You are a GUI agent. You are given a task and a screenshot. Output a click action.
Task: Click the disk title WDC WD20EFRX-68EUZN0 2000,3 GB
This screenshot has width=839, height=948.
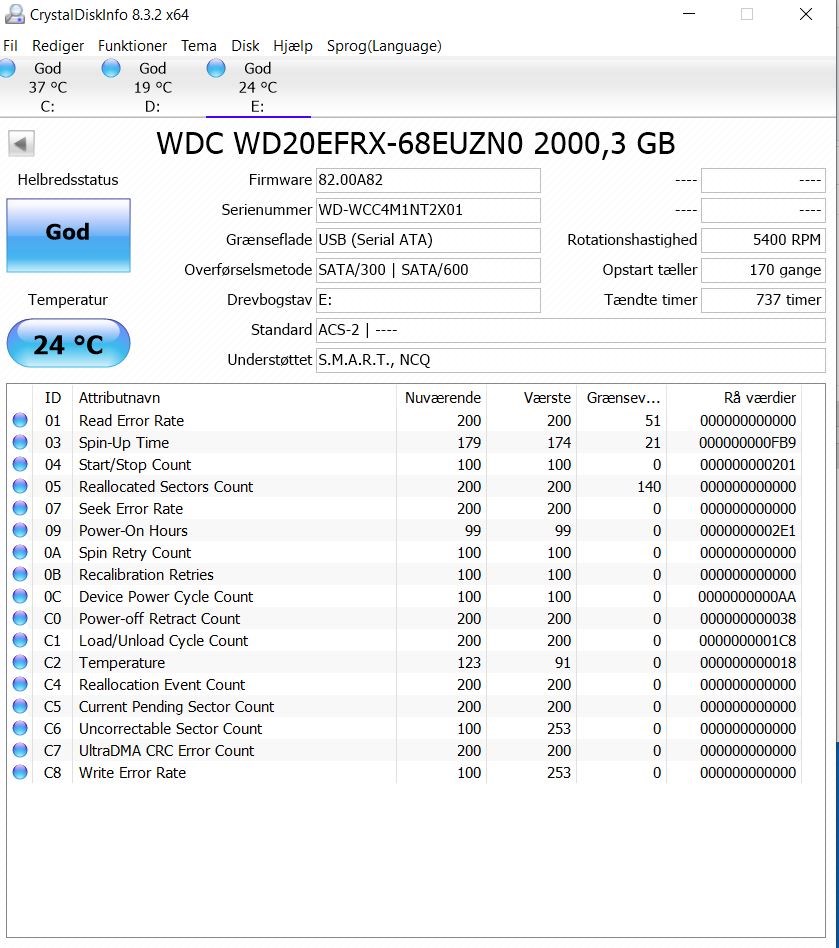coord(416,144)
